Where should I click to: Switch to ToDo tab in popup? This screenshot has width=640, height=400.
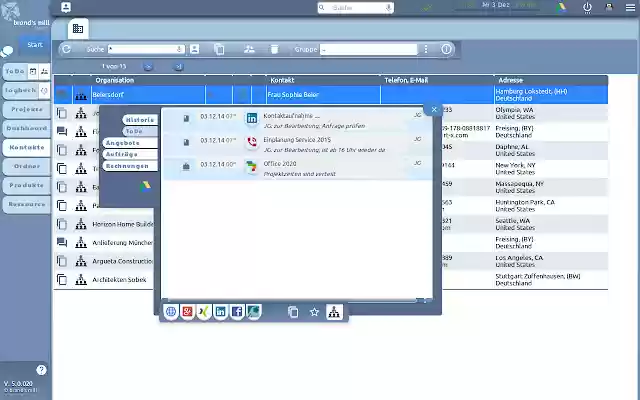[x=140, y=131]
